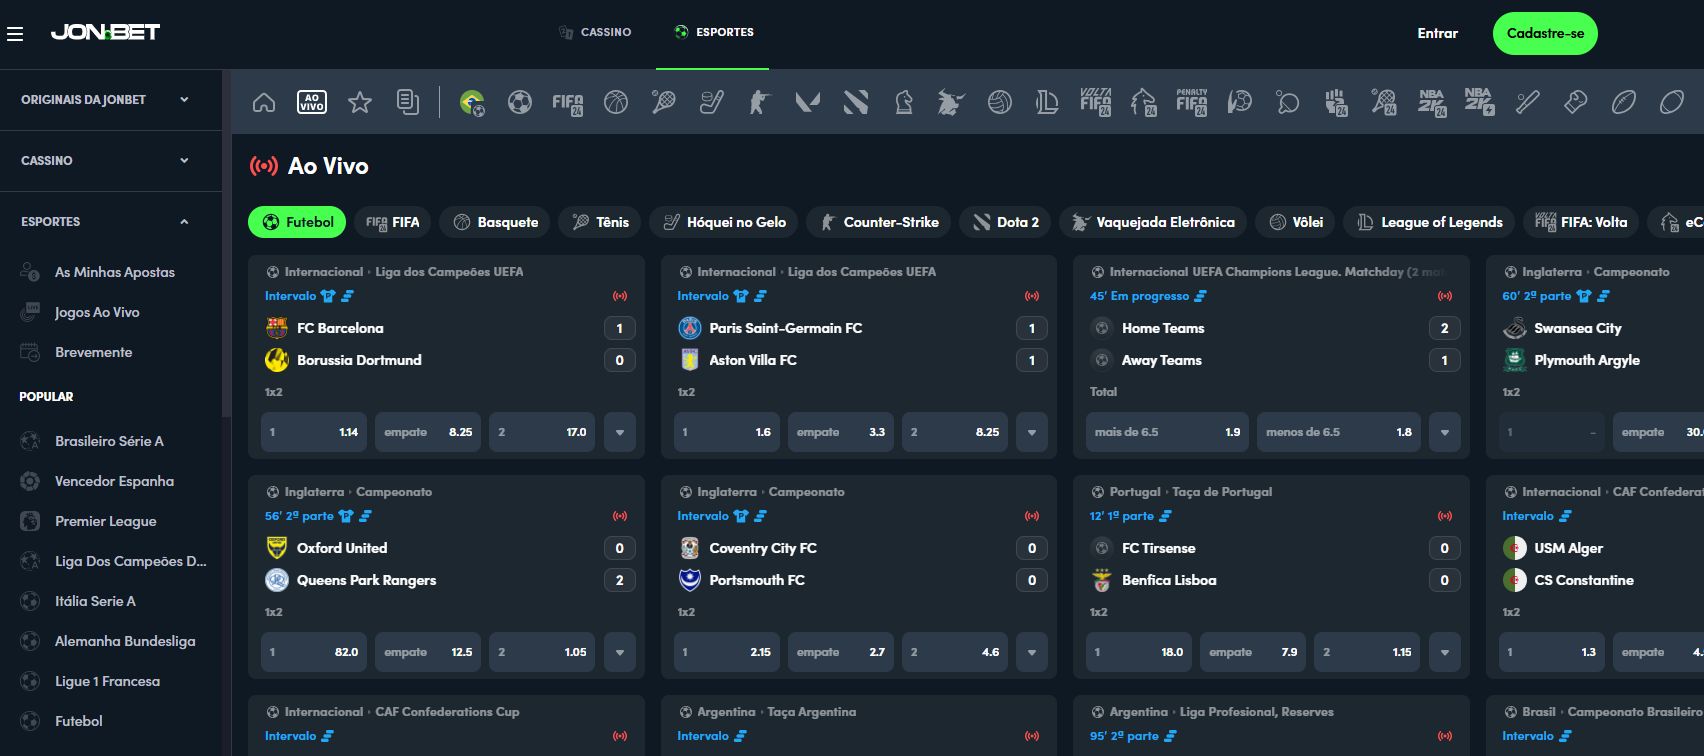Screen dimensions: 1704x756
Task: Click the JonBet logo
Action: point(105,32)
